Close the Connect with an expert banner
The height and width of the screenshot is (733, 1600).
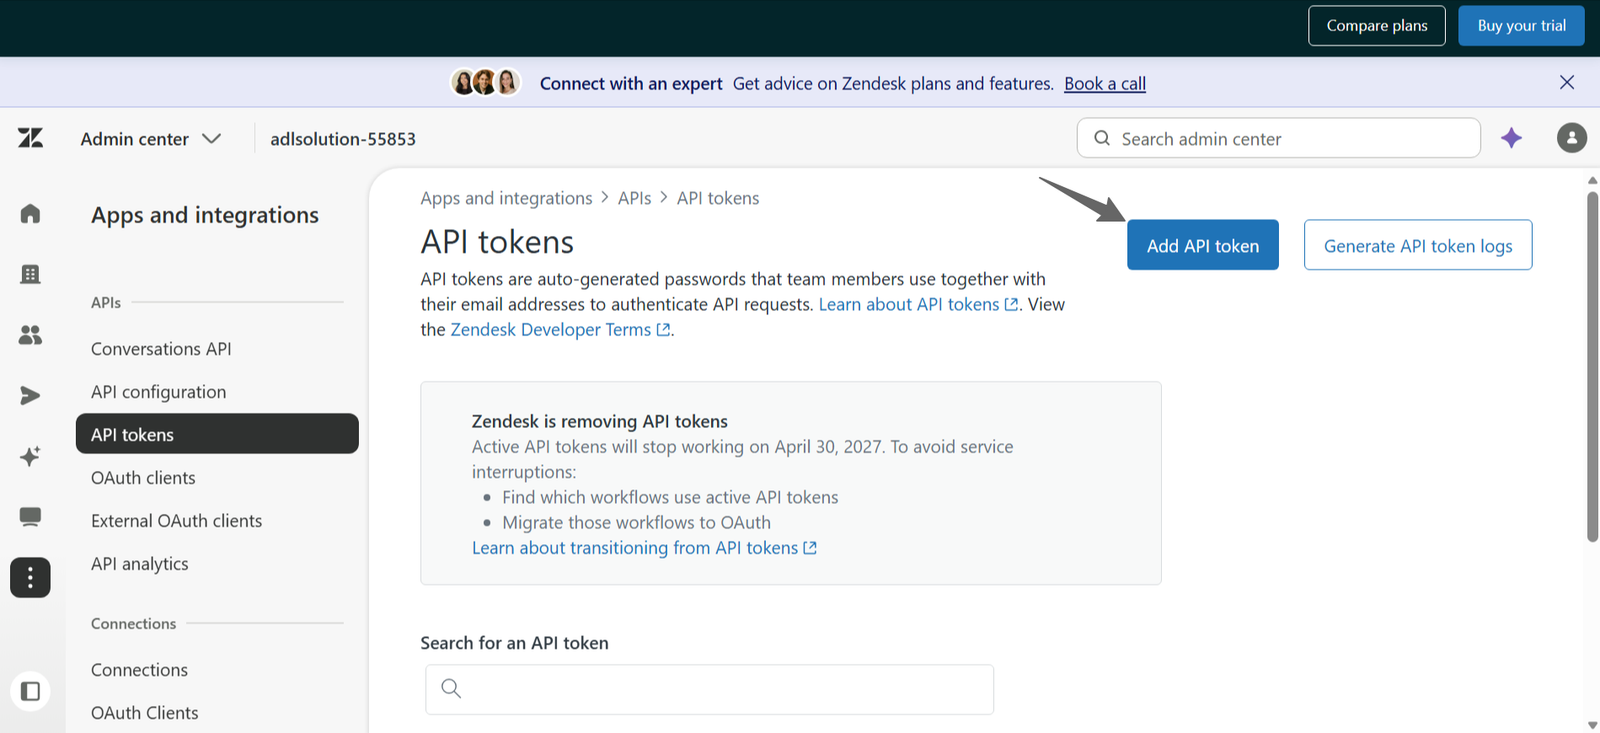(x=1566, y=83)
